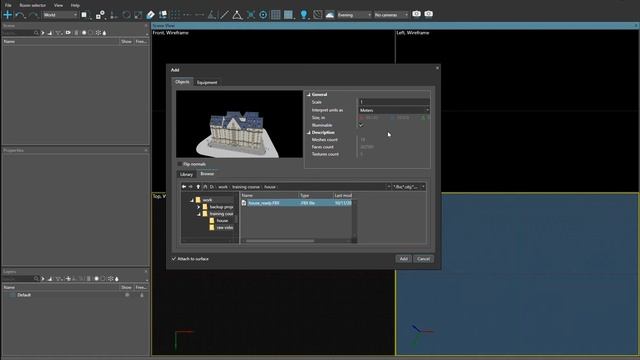Toggle the Illuminable checkbox

(x=361, y=125)
